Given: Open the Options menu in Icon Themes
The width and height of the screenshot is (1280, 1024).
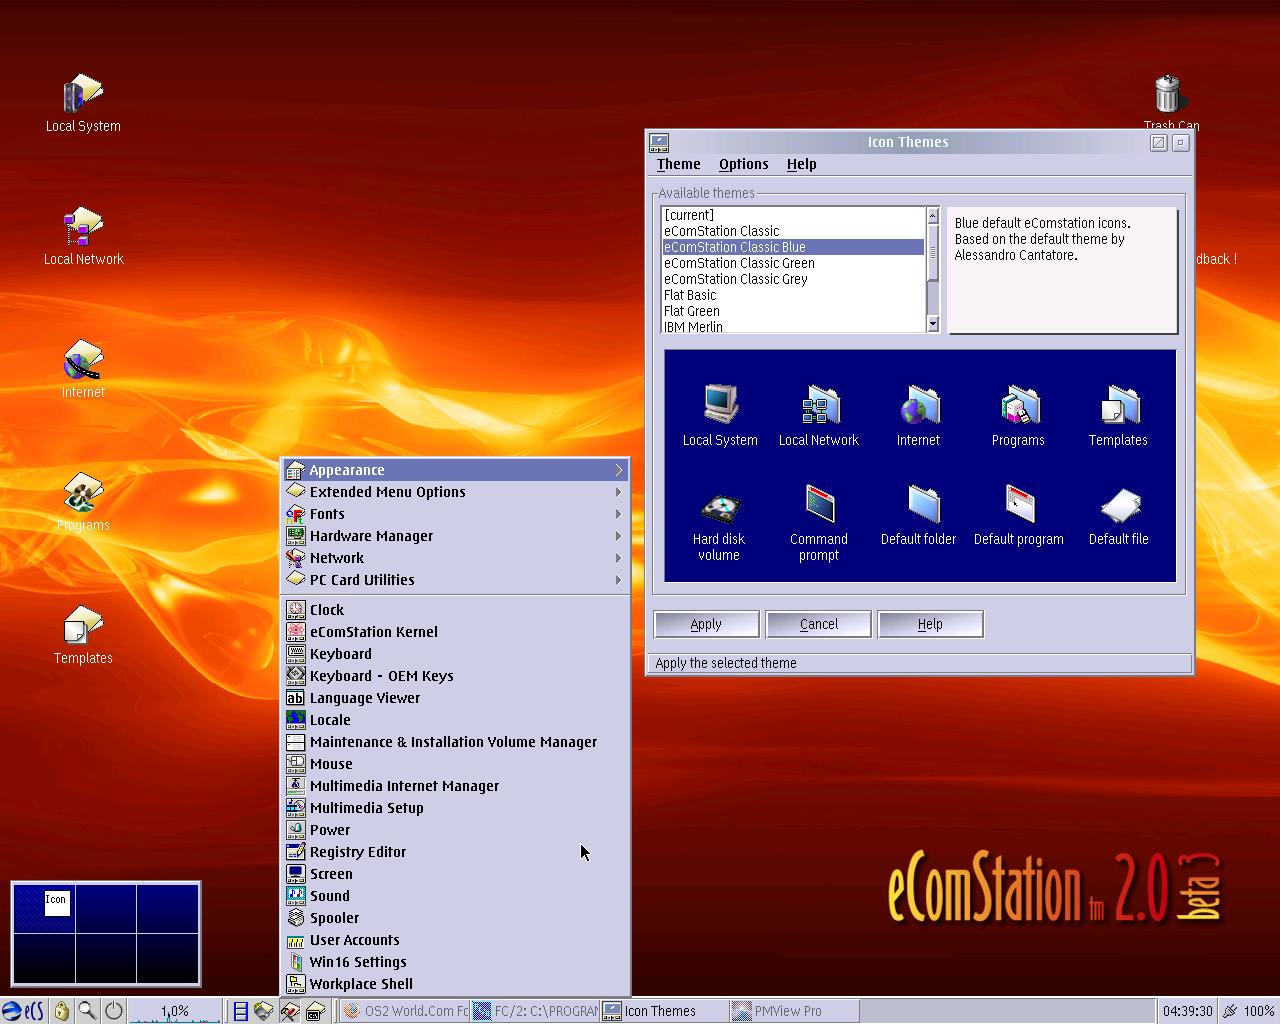Looking at the screenshot, I should (x=743, y=164).
